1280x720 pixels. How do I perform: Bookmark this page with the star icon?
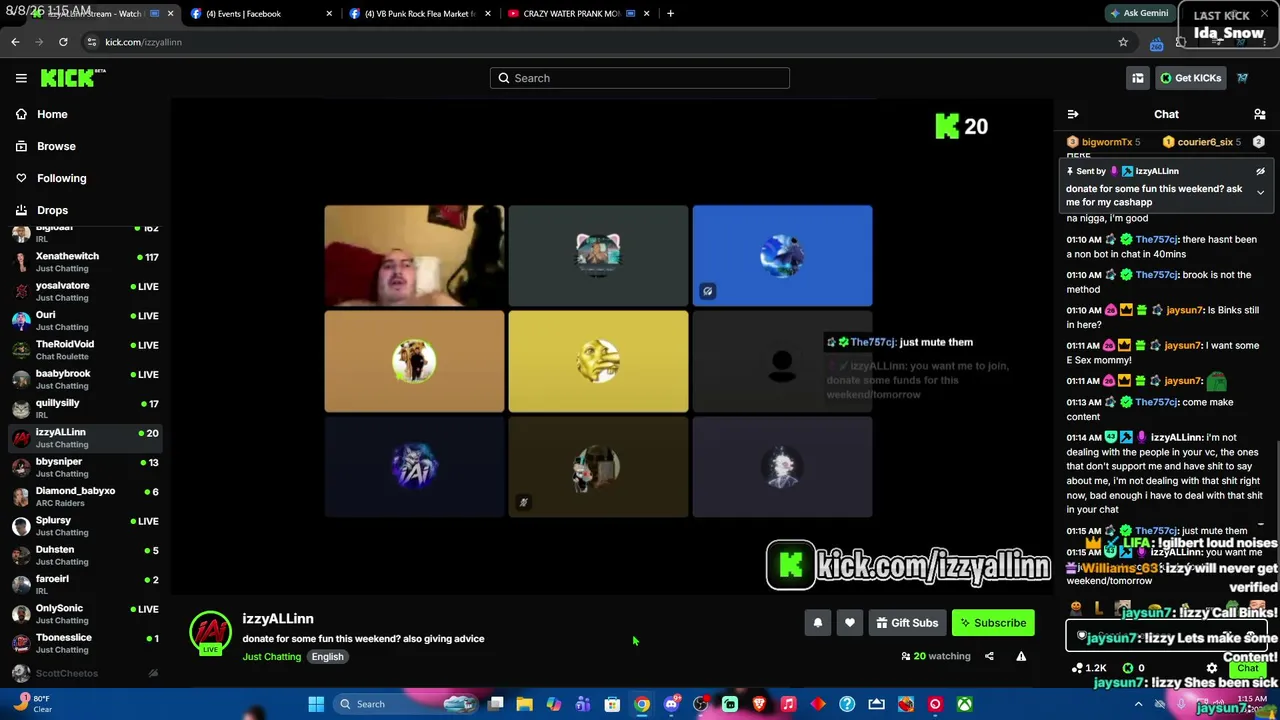pyautogui.click(x=1123, y=42)
